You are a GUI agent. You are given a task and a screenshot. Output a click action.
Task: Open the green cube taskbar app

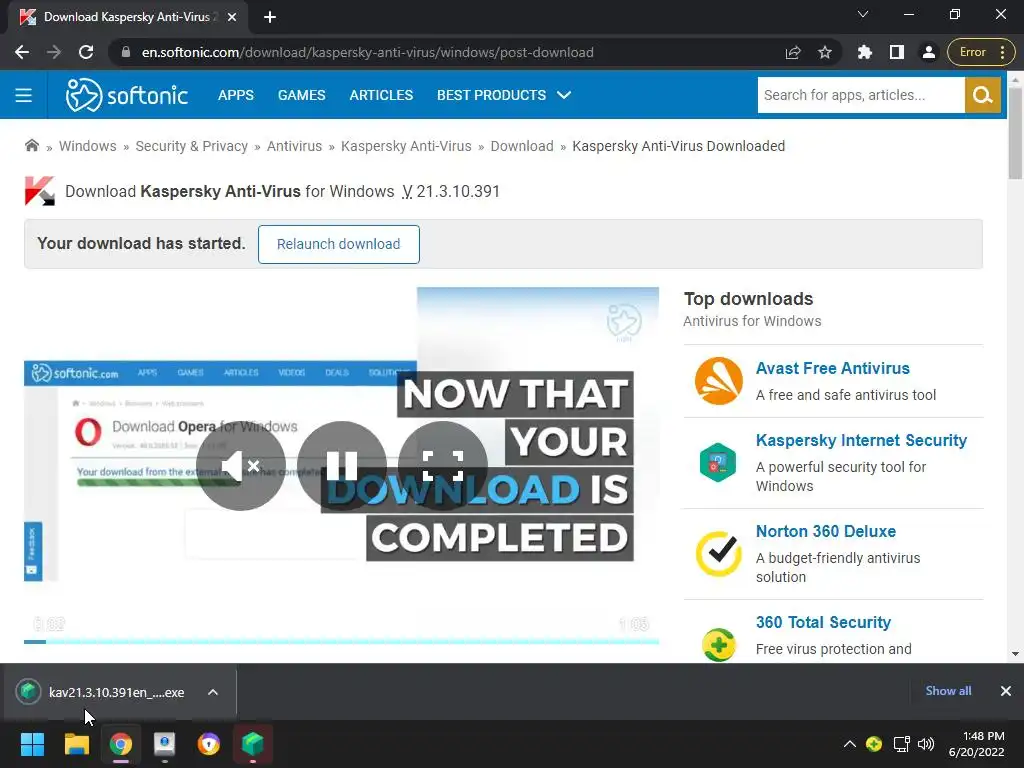click(x=253, y=744)
